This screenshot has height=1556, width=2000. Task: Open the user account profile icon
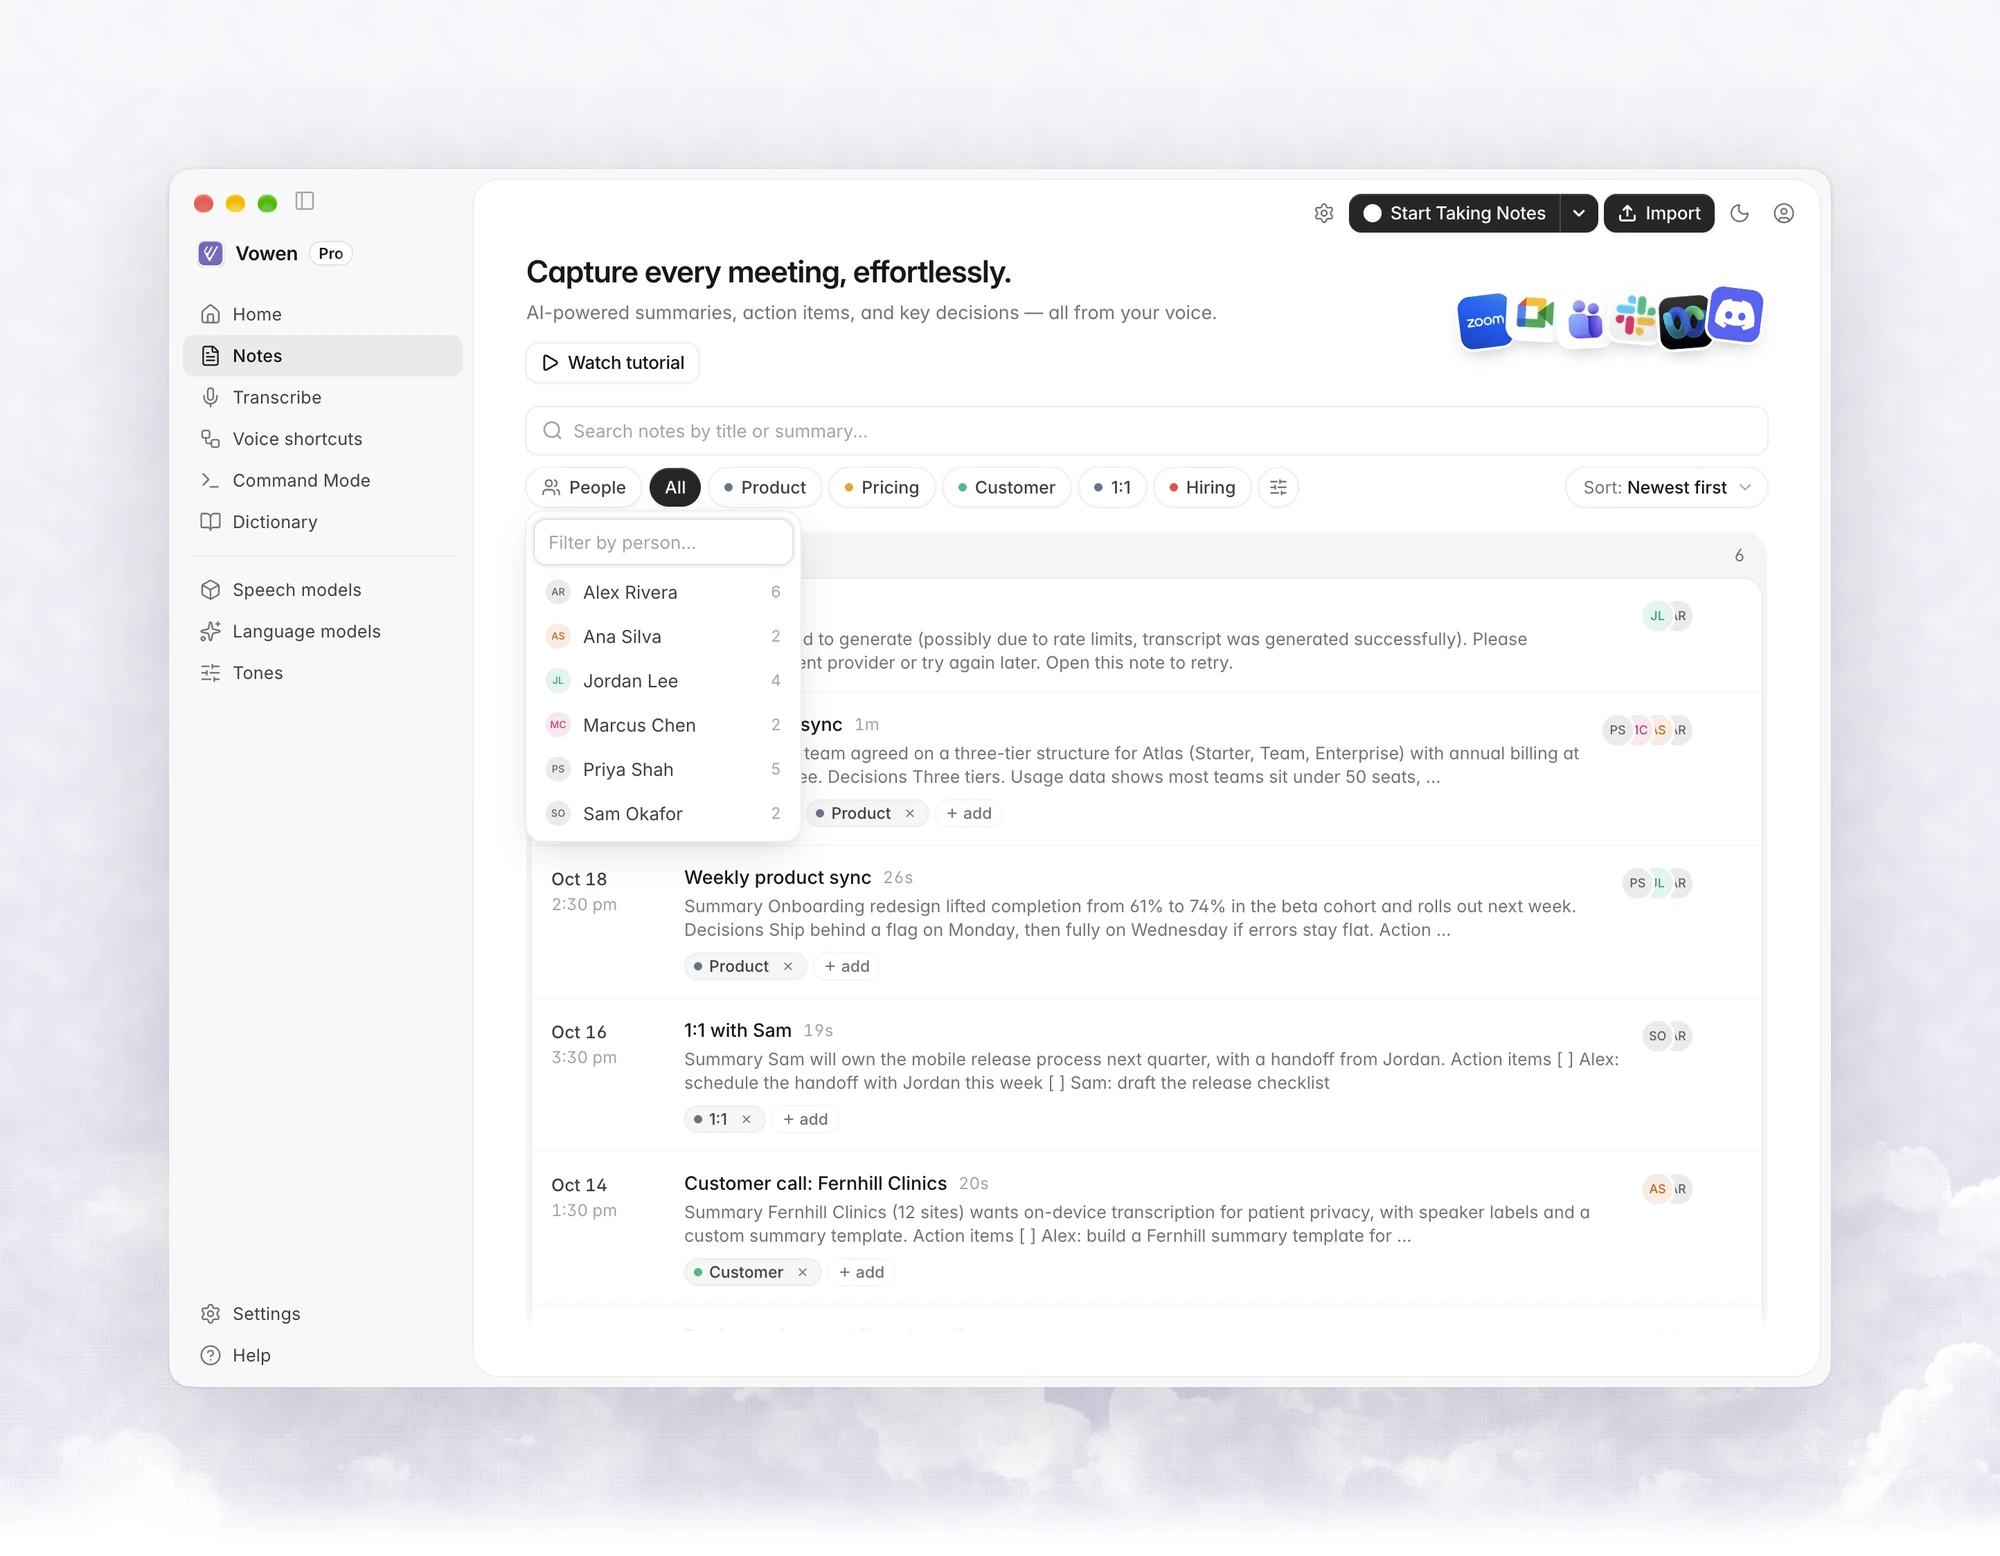pyautogui.click(x=1784, y=213)
